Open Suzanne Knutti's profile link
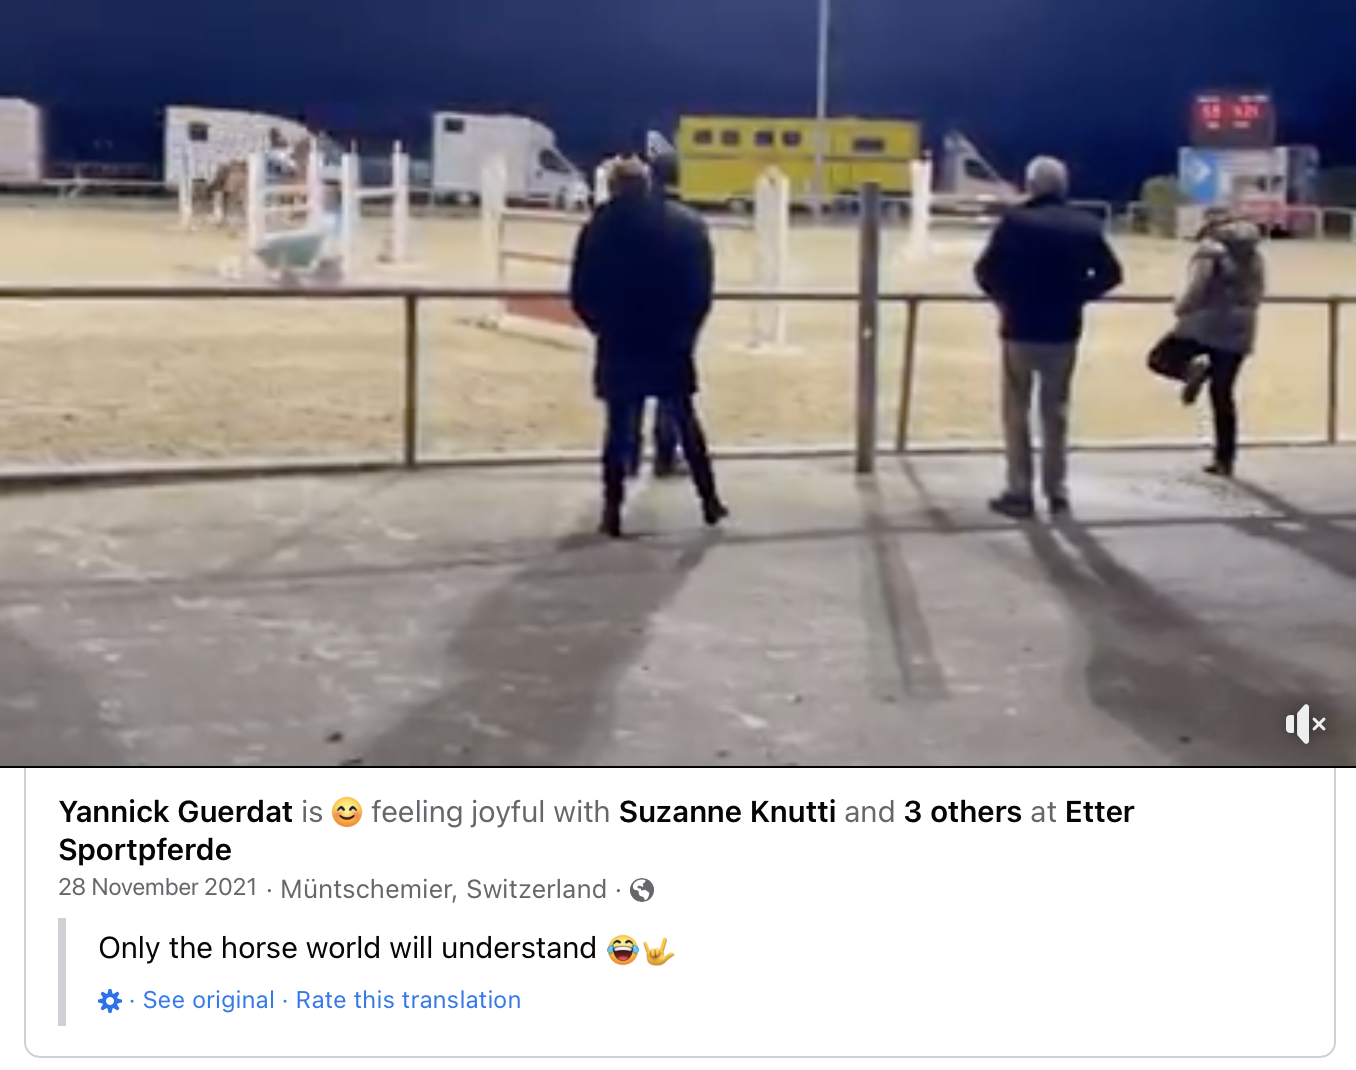Image resolution: width=1356 pixels, height=1070 pixels. (727, 811)
